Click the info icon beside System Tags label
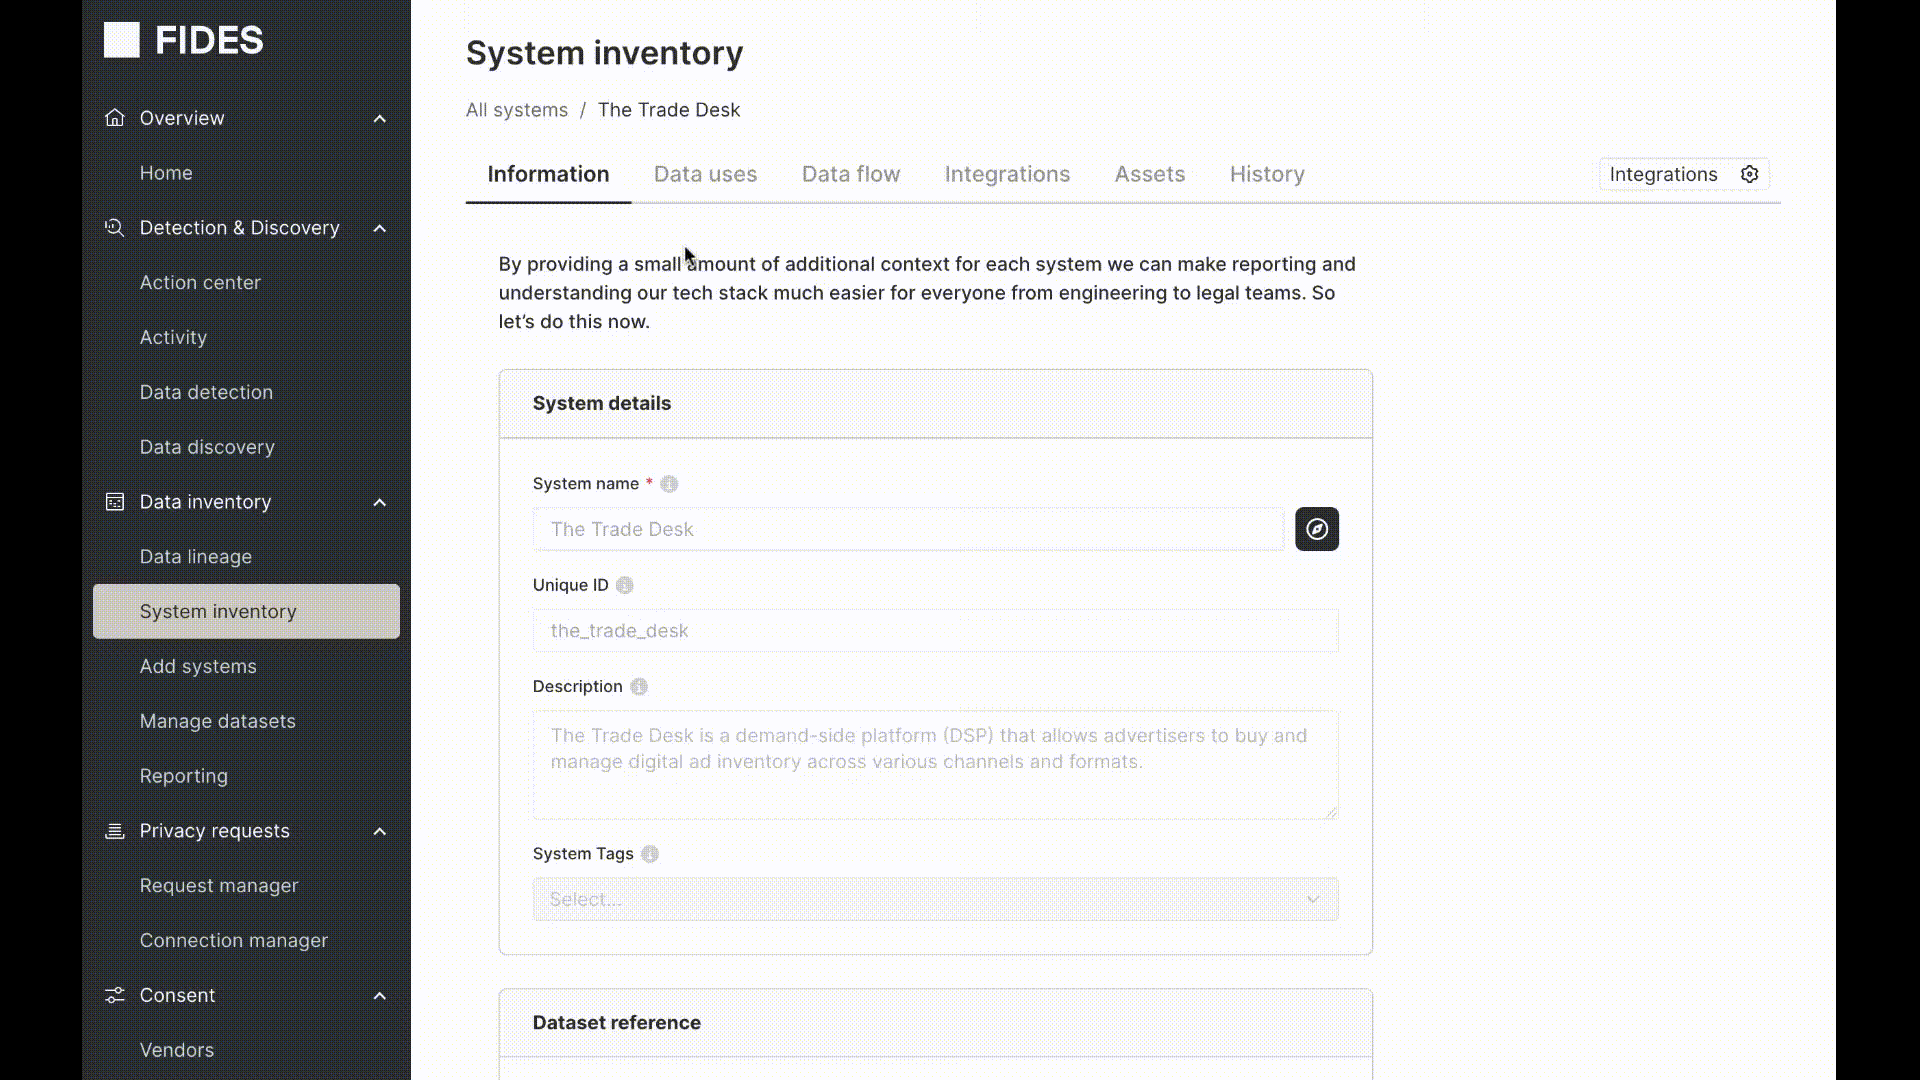Screen dimensions: 1920x1080 [x=650, y=854]
